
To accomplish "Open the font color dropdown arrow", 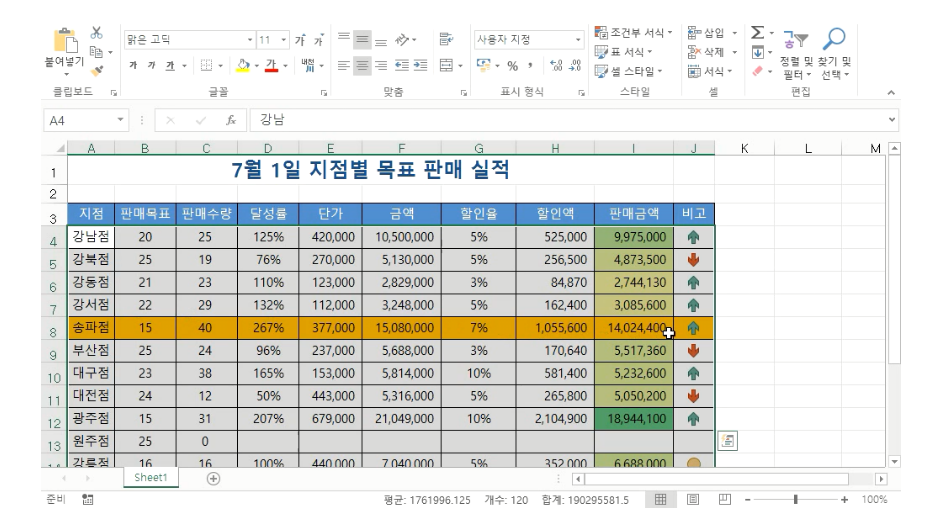I will tap(285, 65).
